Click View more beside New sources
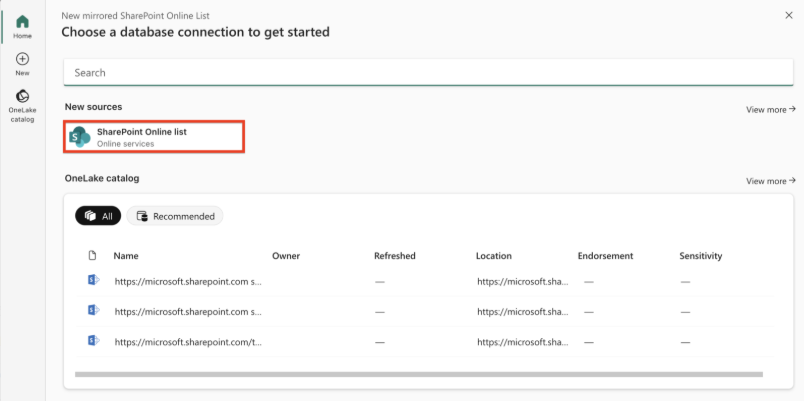The image size is (804, 401). coord(771,109)
